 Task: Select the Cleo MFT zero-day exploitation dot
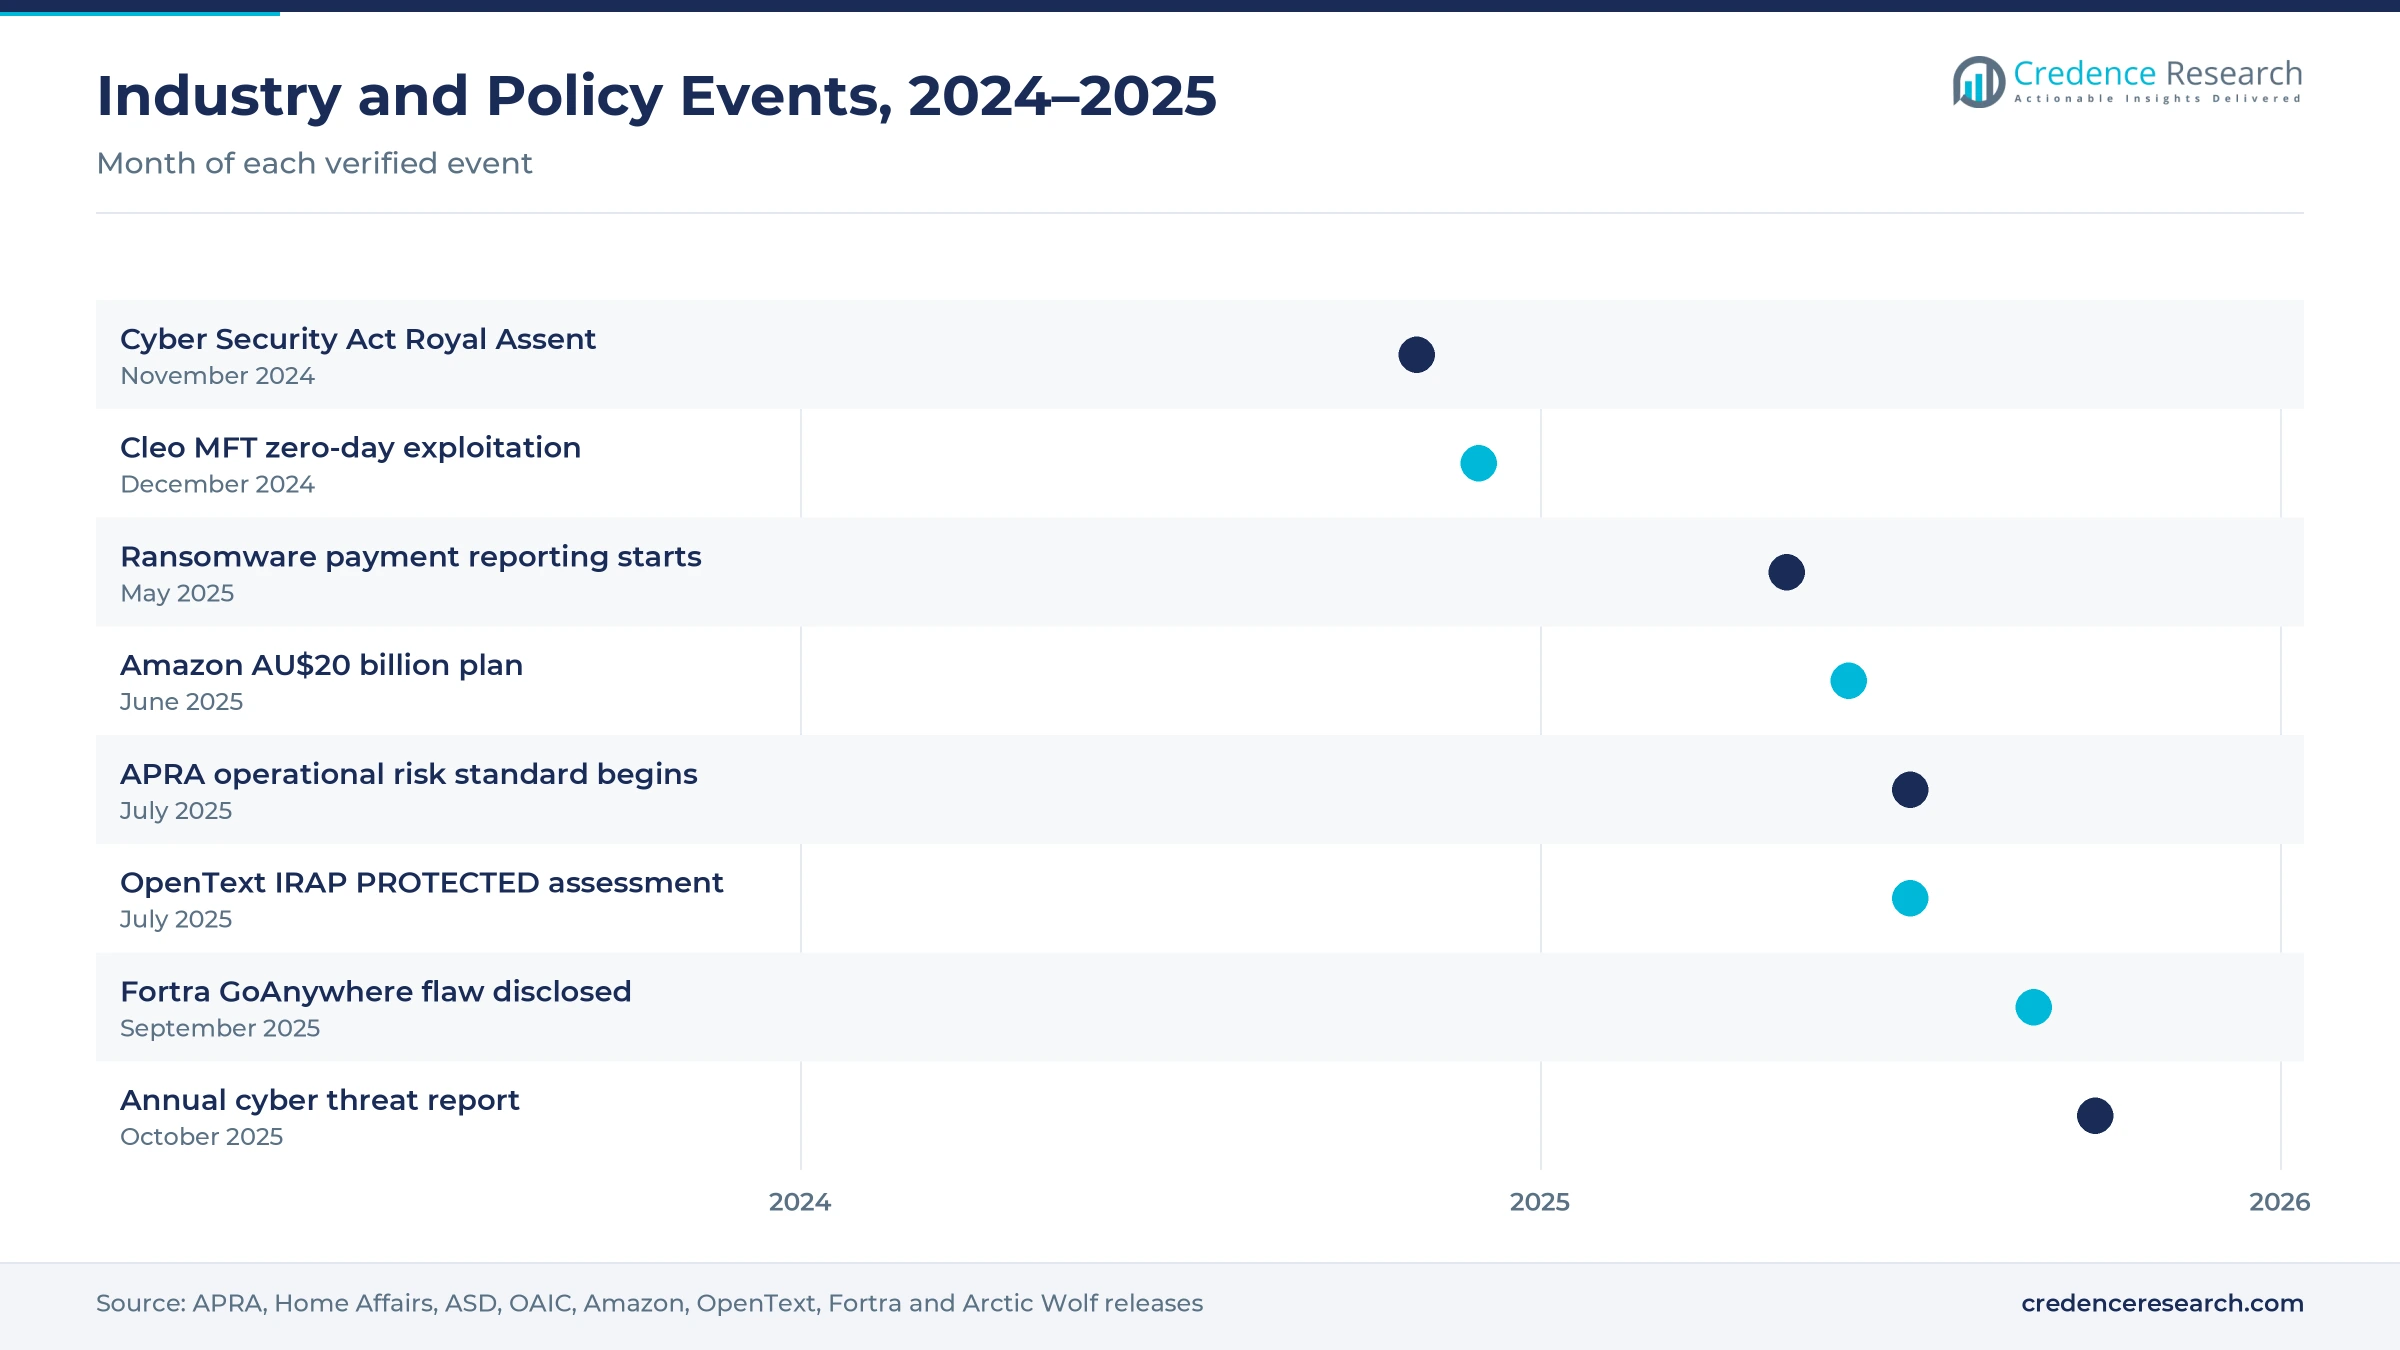[x=1478, y=463]
